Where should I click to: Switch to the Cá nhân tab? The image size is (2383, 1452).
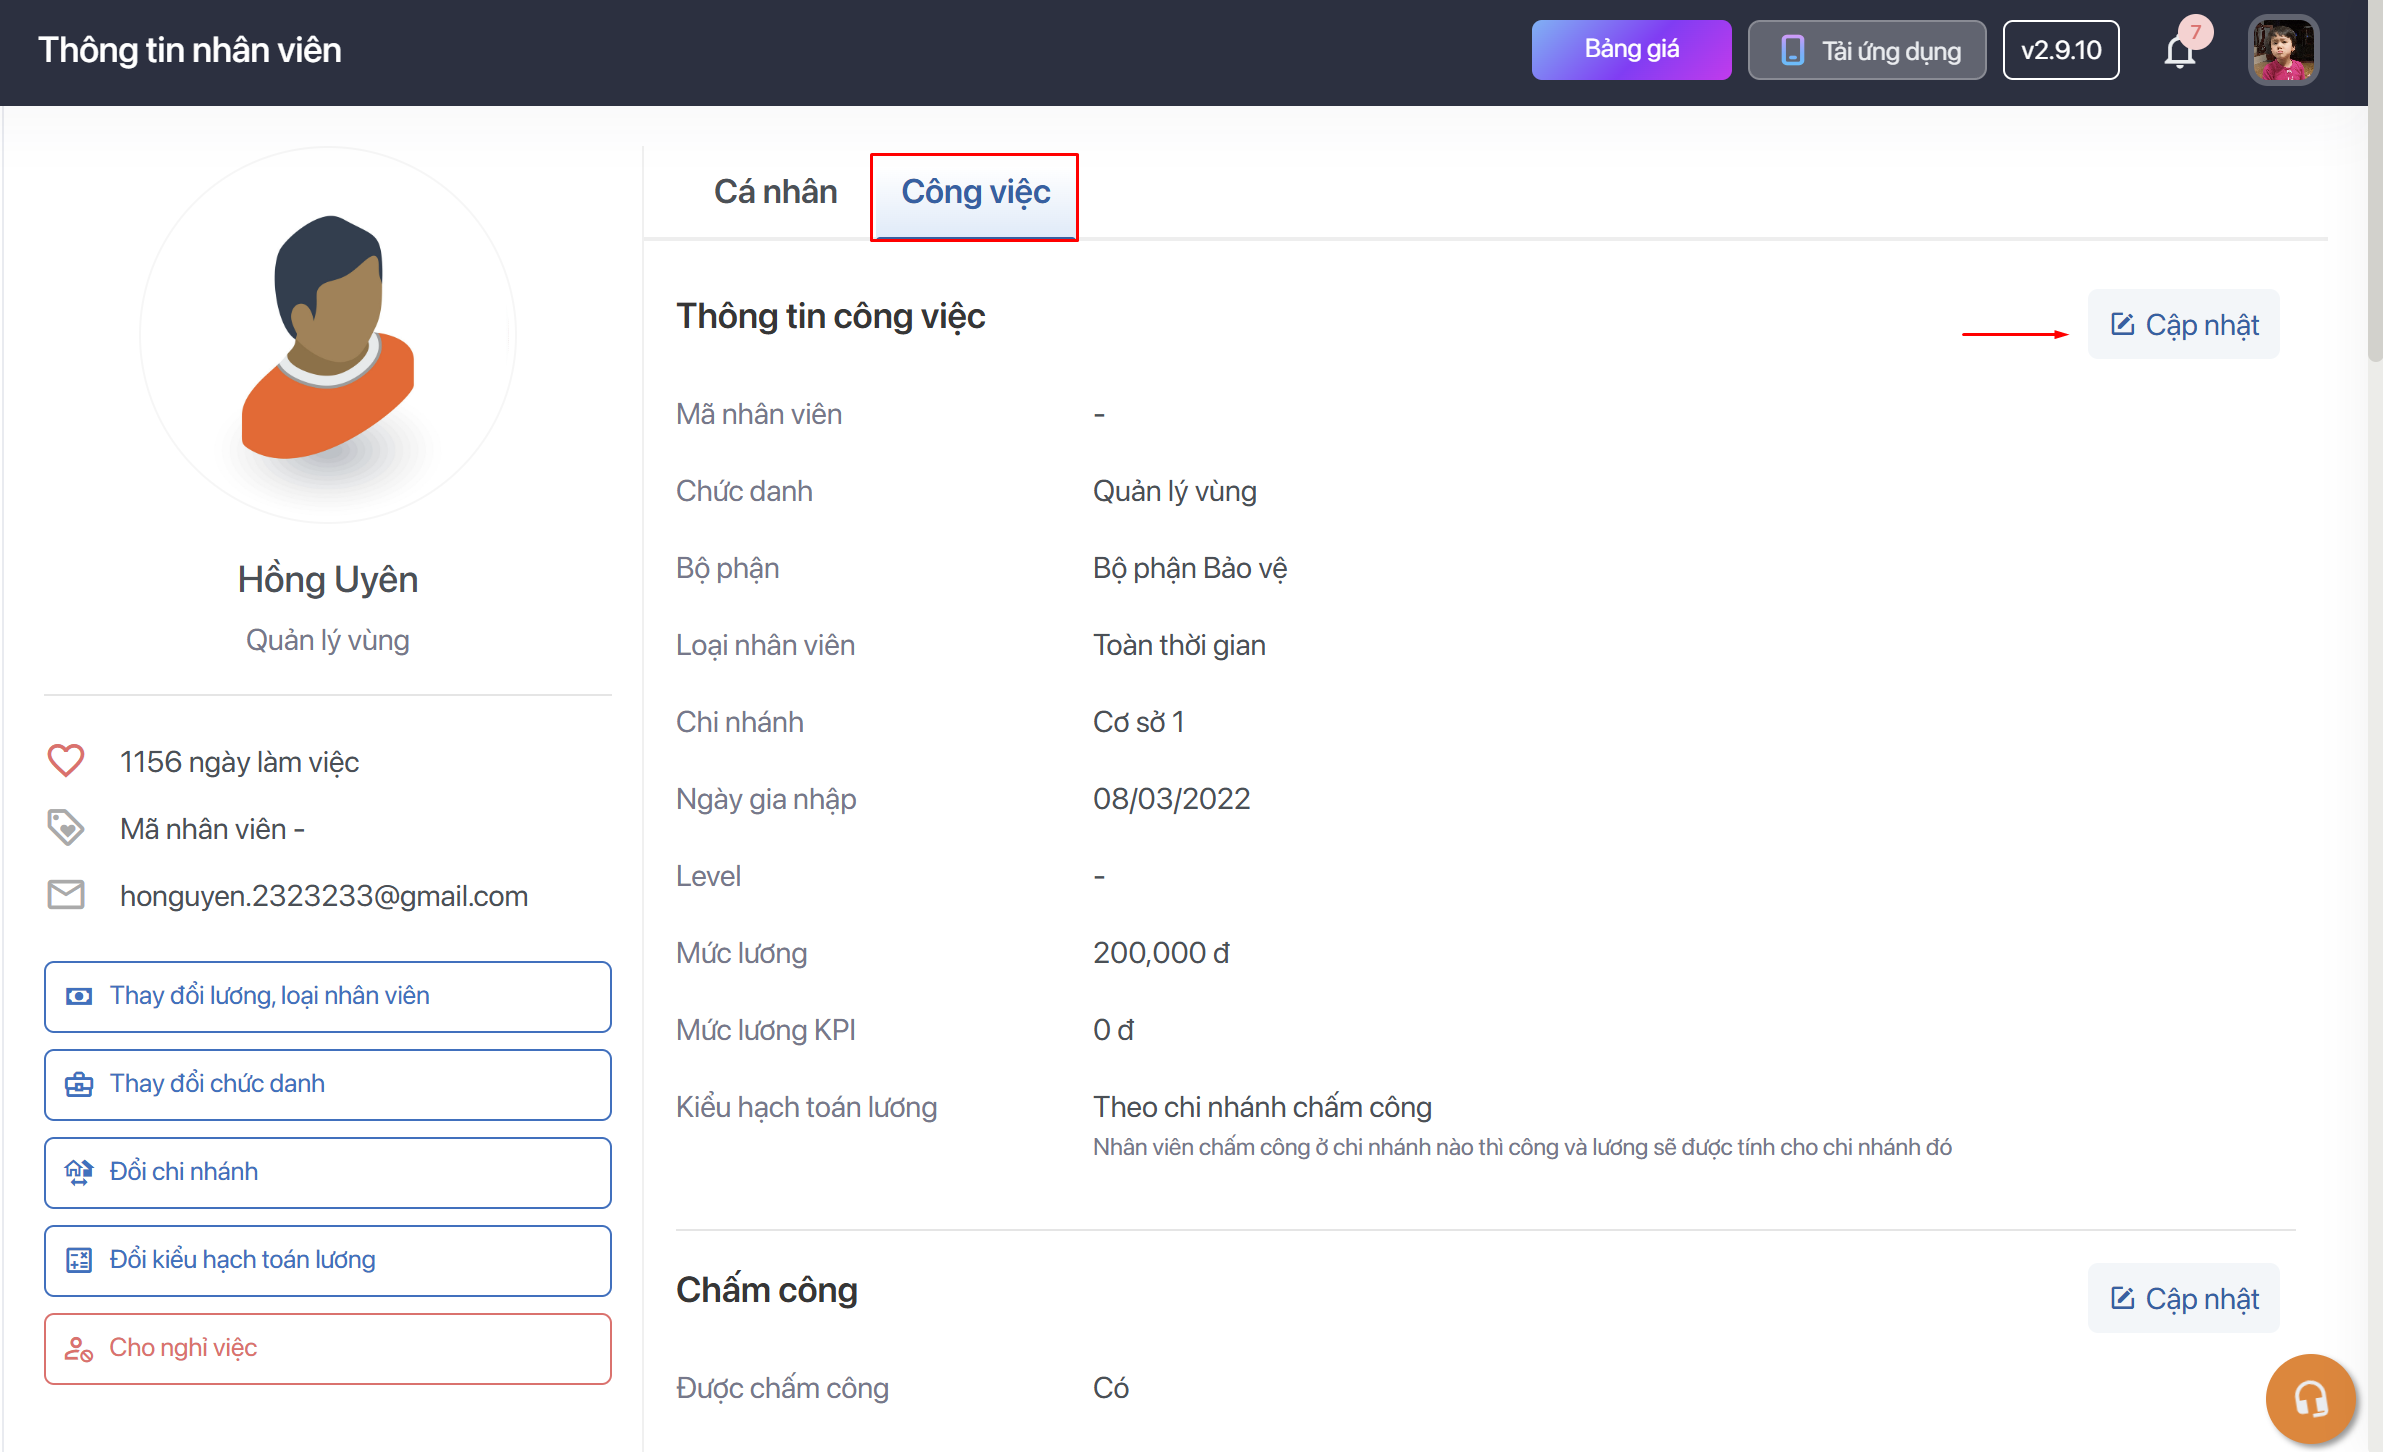775,192
